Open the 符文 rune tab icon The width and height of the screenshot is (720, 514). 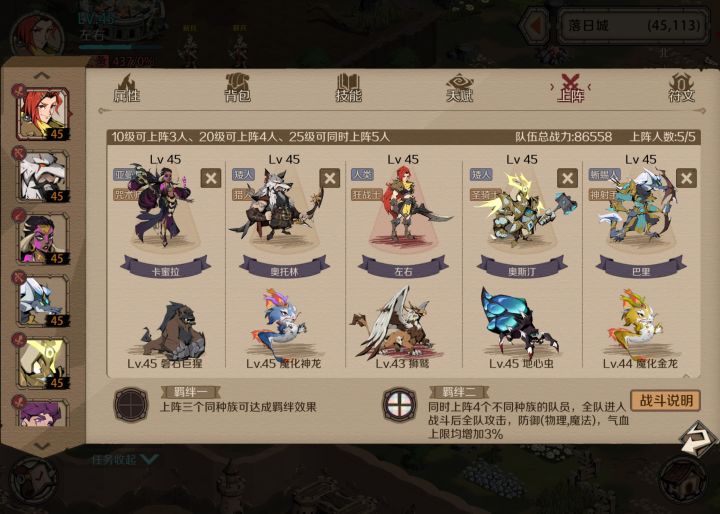pyautogui.click(x=681, y=88)
